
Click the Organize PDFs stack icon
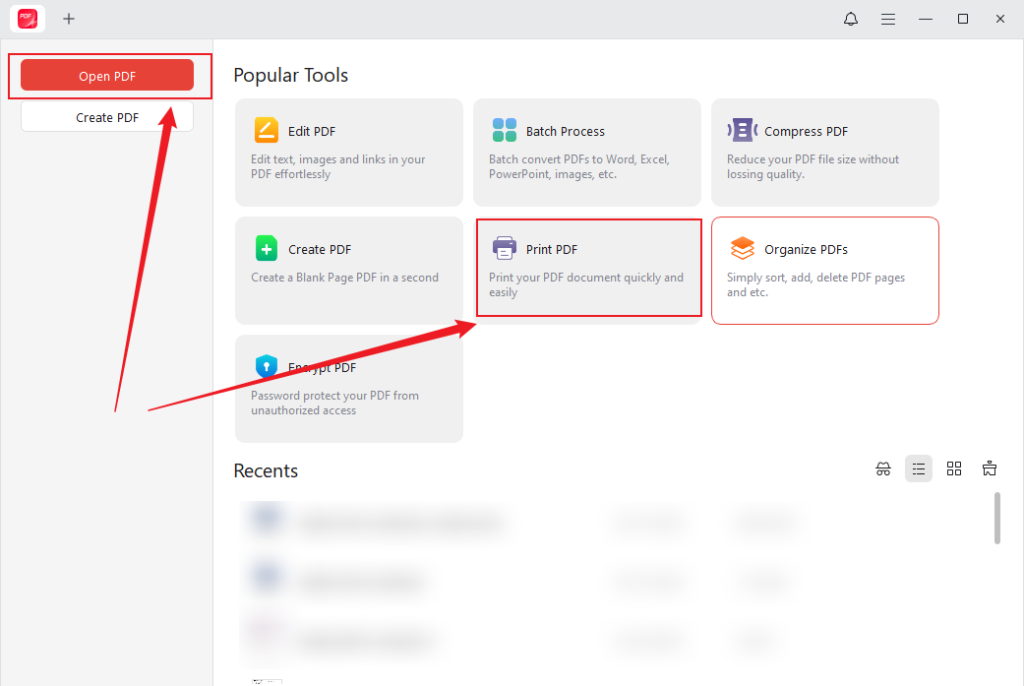point(742,249)
